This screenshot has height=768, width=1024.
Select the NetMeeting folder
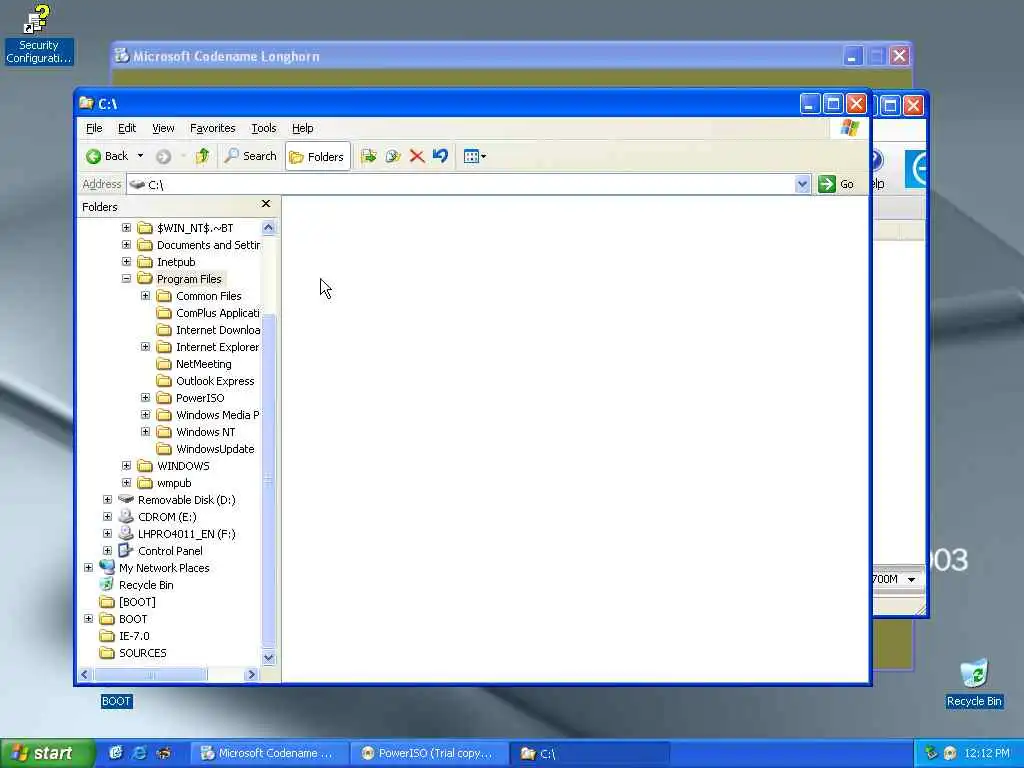204,364
